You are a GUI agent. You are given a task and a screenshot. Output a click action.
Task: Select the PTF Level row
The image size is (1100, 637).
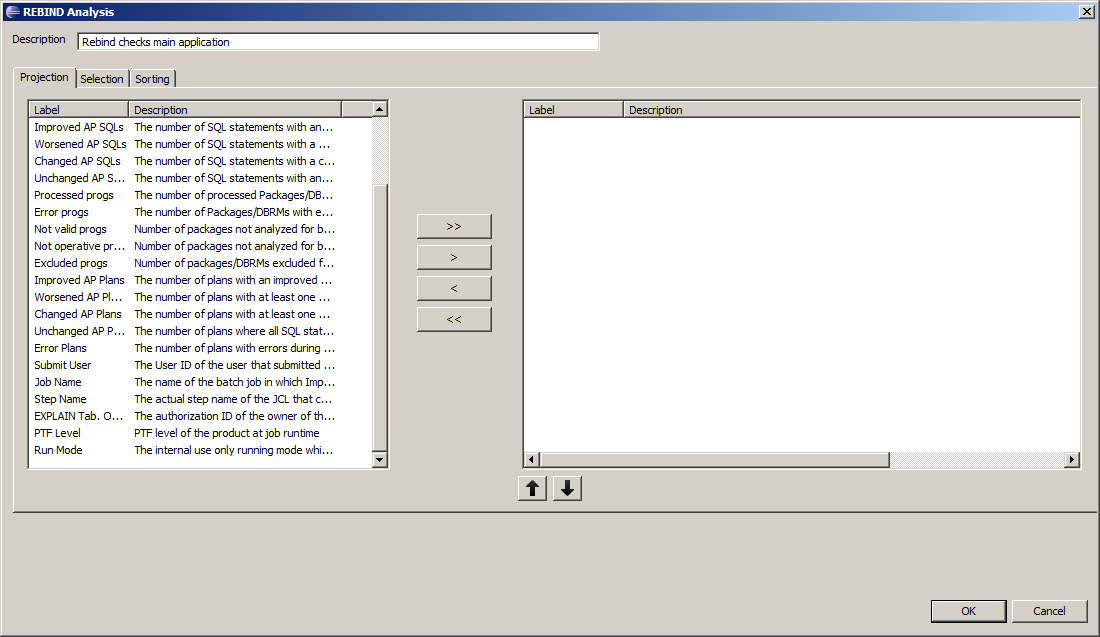click(x=58, y=433)
